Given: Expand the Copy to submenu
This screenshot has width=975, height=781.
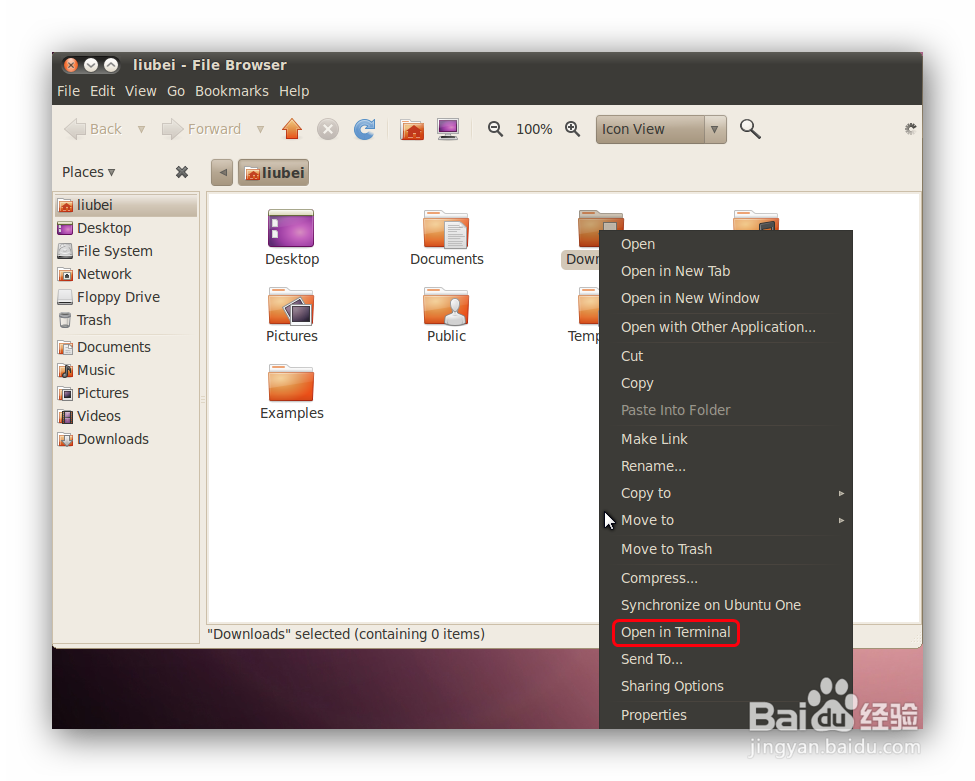Looking at the screenshot, I should 726,493.
